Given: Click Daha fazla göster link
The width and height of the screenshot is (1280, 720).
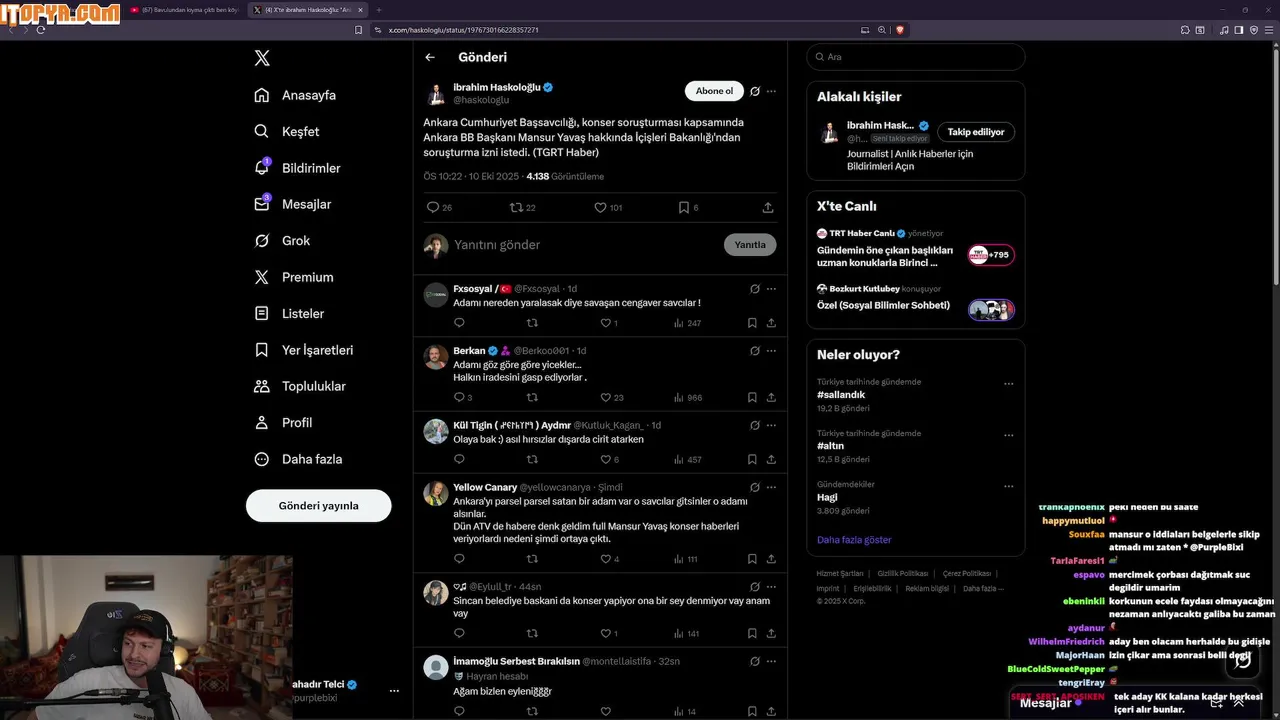Looking at the screenshot, I should 854,540.
